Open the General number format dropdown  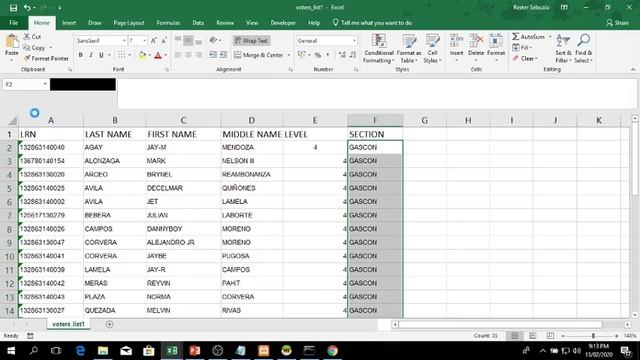coord(354,41)
